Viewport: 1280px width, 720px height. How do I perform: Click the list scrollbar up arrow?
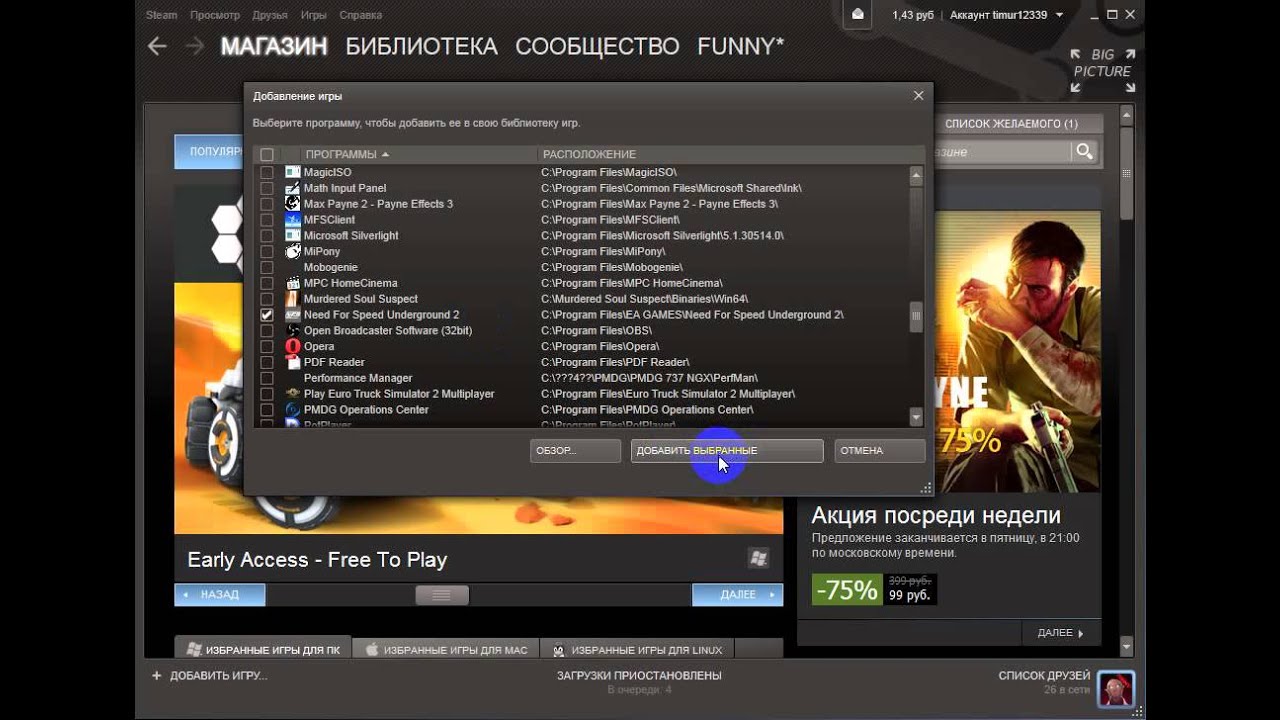point(916,175)
